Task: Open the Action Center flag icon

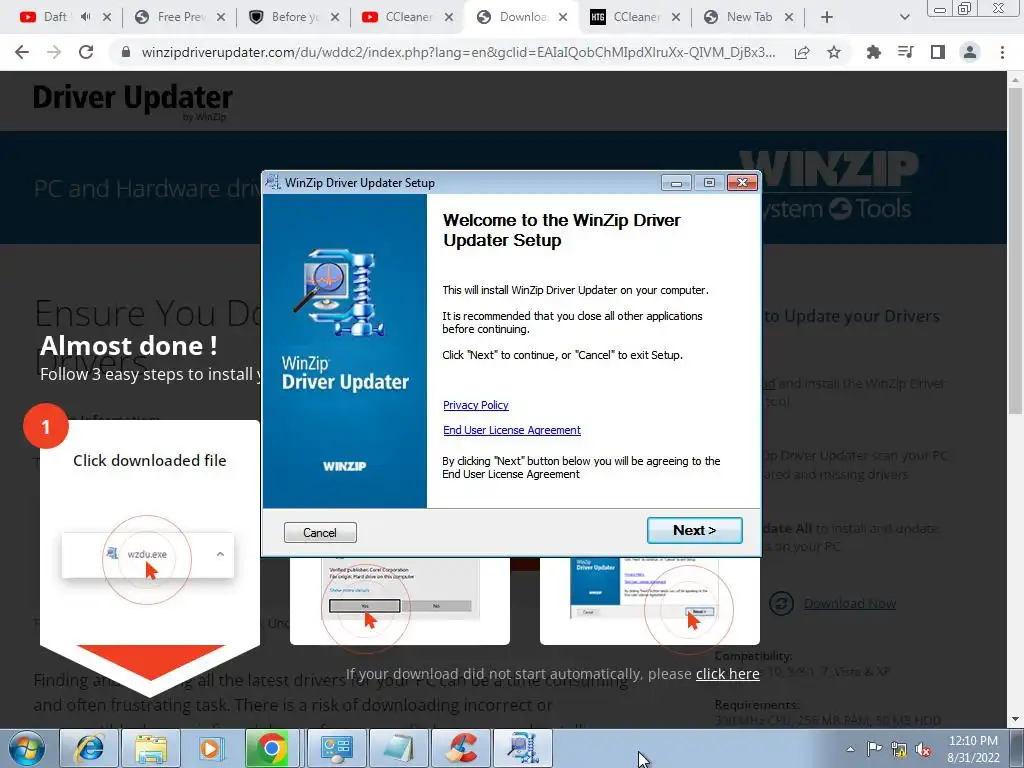Action: pos(874,749)
